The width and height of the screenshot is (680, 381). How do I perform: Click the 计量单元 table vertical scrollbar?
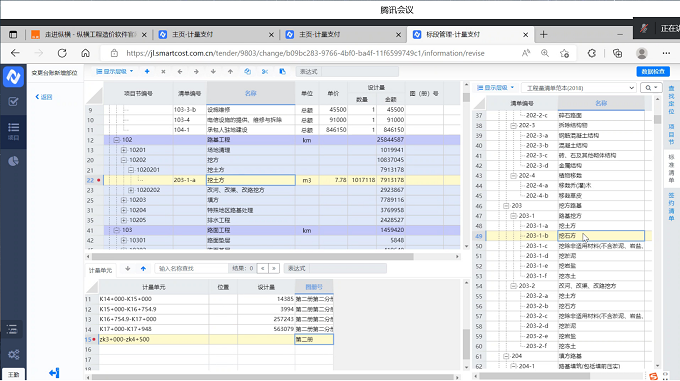(467, 345)
